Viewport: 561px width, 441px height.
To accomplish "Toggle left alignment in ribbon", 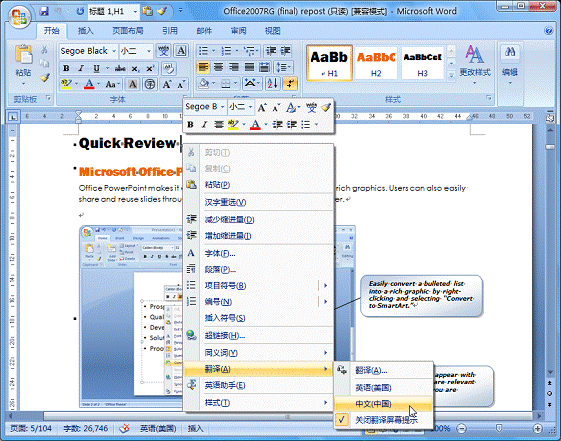I will (203, 67).
